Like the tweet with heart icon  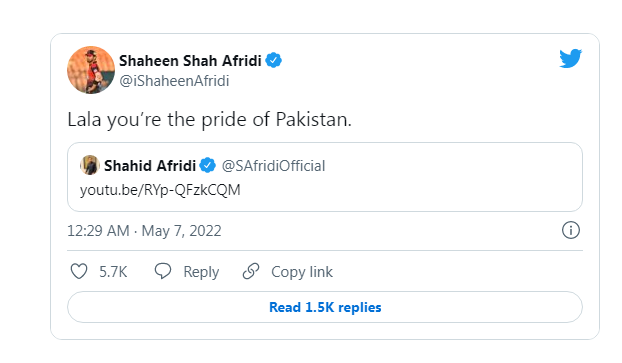coord(79,272)
